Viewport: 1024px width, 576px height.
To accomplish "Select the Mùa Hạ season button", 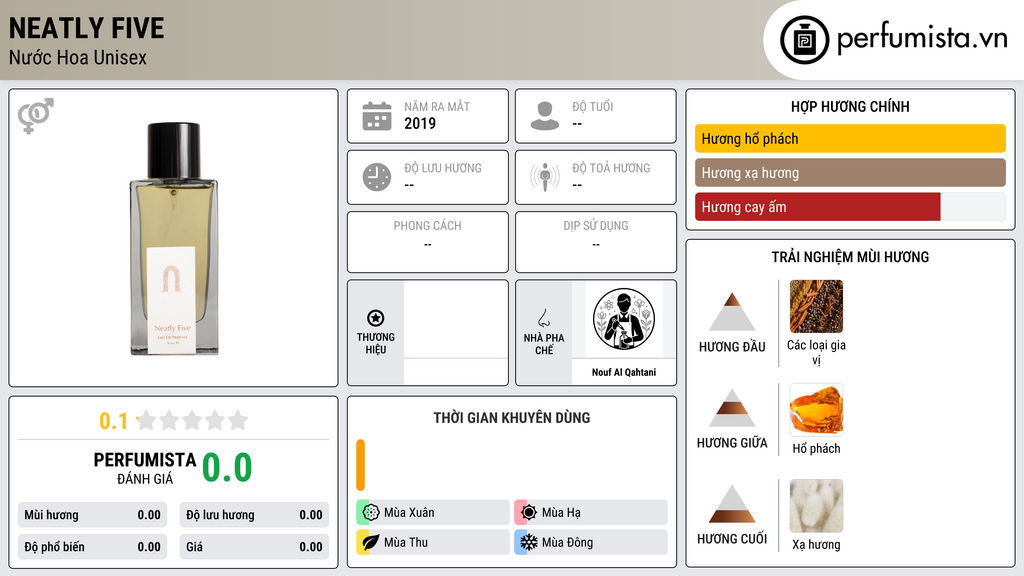I will [591, 513].
